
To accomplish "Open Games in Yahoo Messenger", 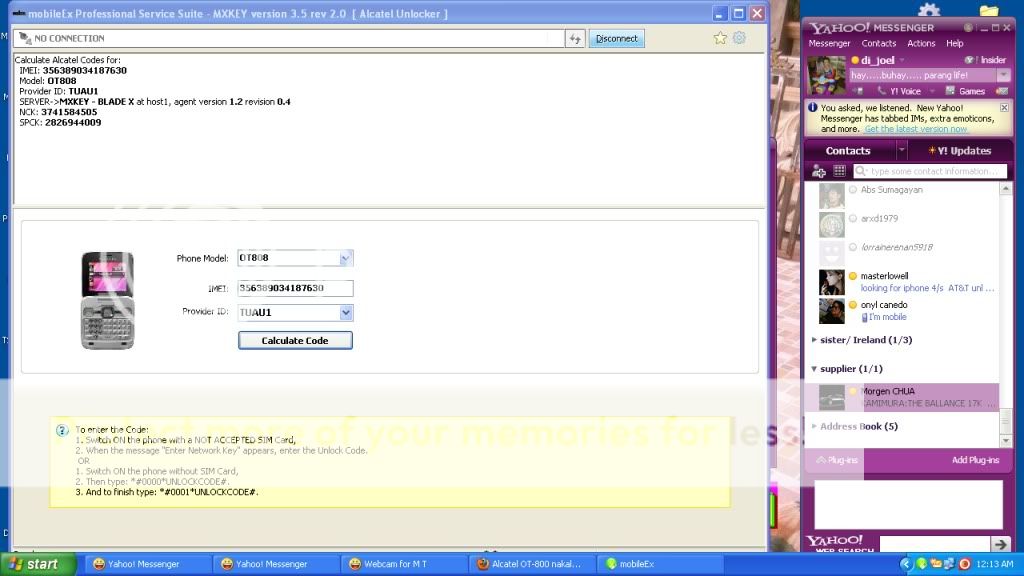I will pos(965,91).
